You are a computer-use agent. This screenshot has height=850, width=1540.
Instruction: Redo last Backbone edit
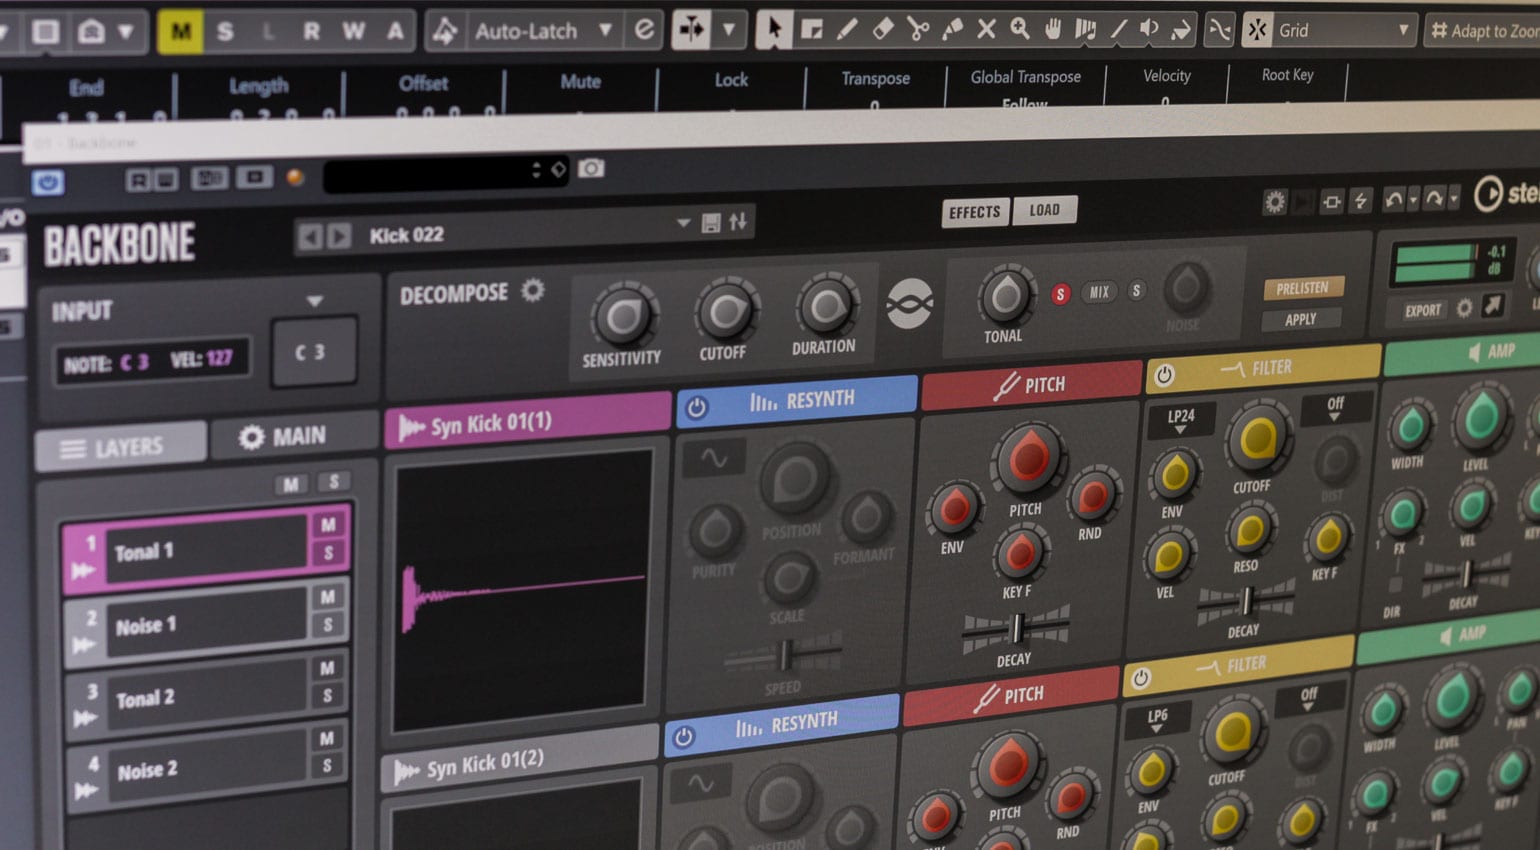(x=1434, y=199)
